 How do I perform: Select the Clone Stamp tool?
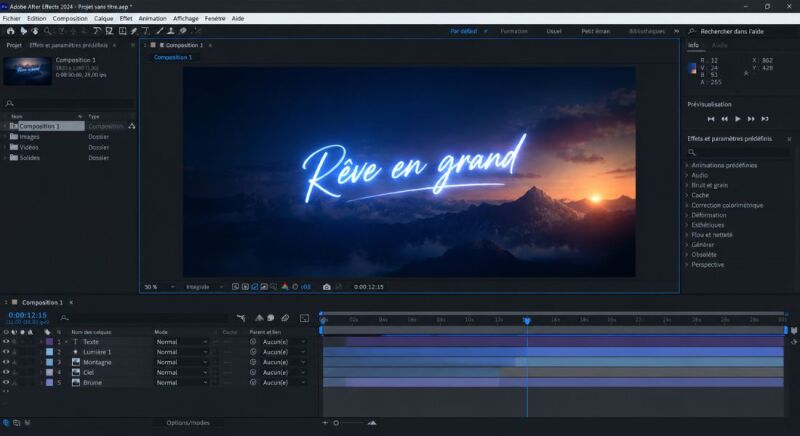pos(171,31)
